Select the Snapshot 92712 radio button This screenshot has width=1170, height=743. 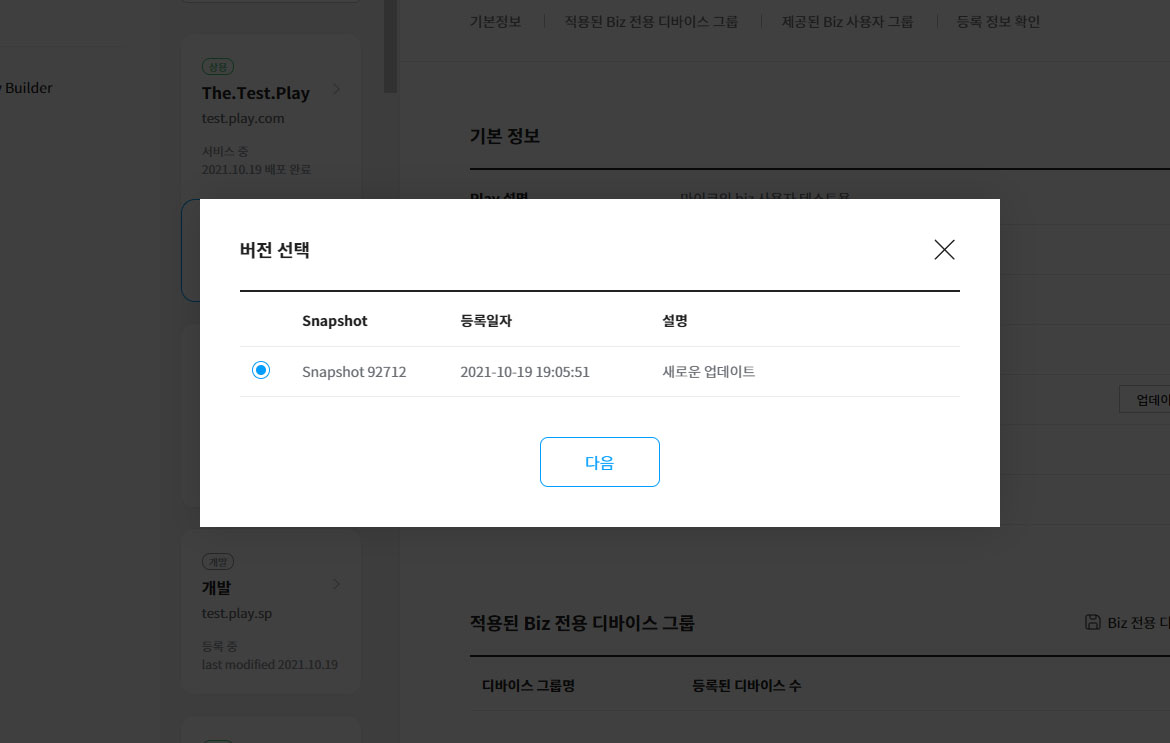261,371
